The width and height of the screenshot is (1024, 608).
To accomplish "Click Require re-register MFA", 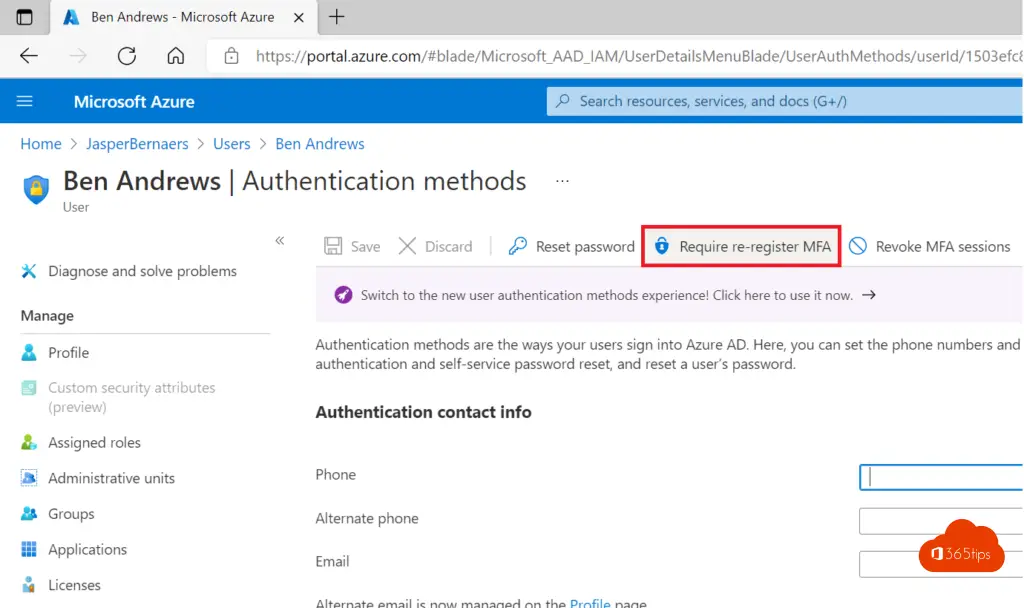I will point(741,246).
